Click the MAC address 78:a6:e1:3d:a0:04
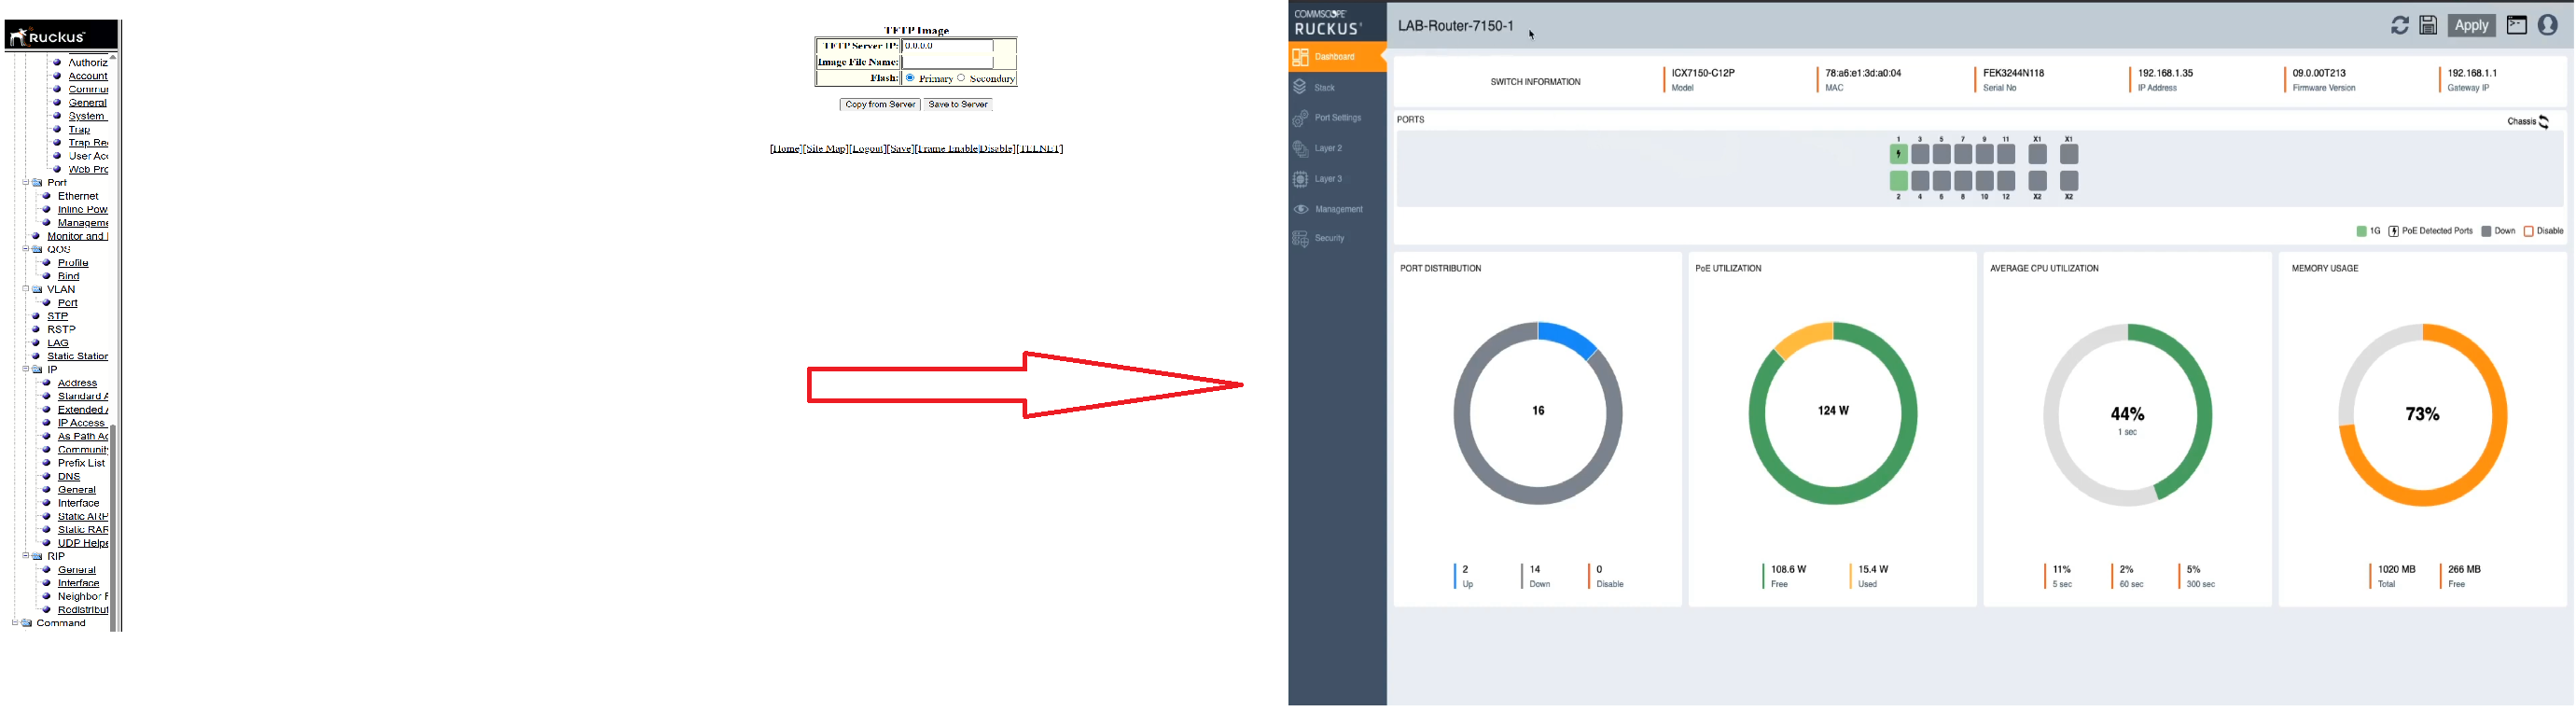The width and height of the screenshot is (2576, 725). [1863, 73]
